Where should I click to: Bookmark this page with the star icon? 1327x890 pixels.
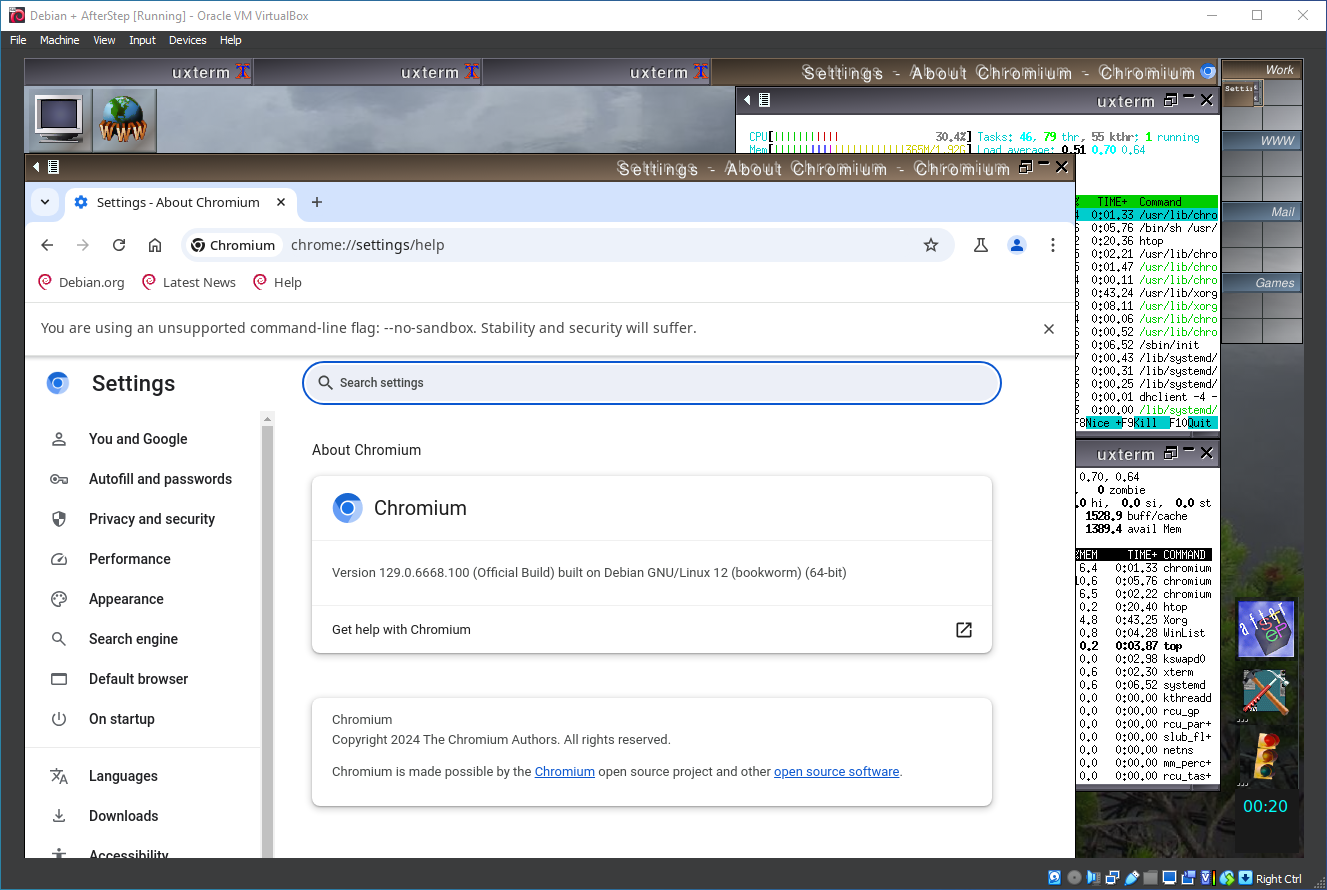coord(931,245)
